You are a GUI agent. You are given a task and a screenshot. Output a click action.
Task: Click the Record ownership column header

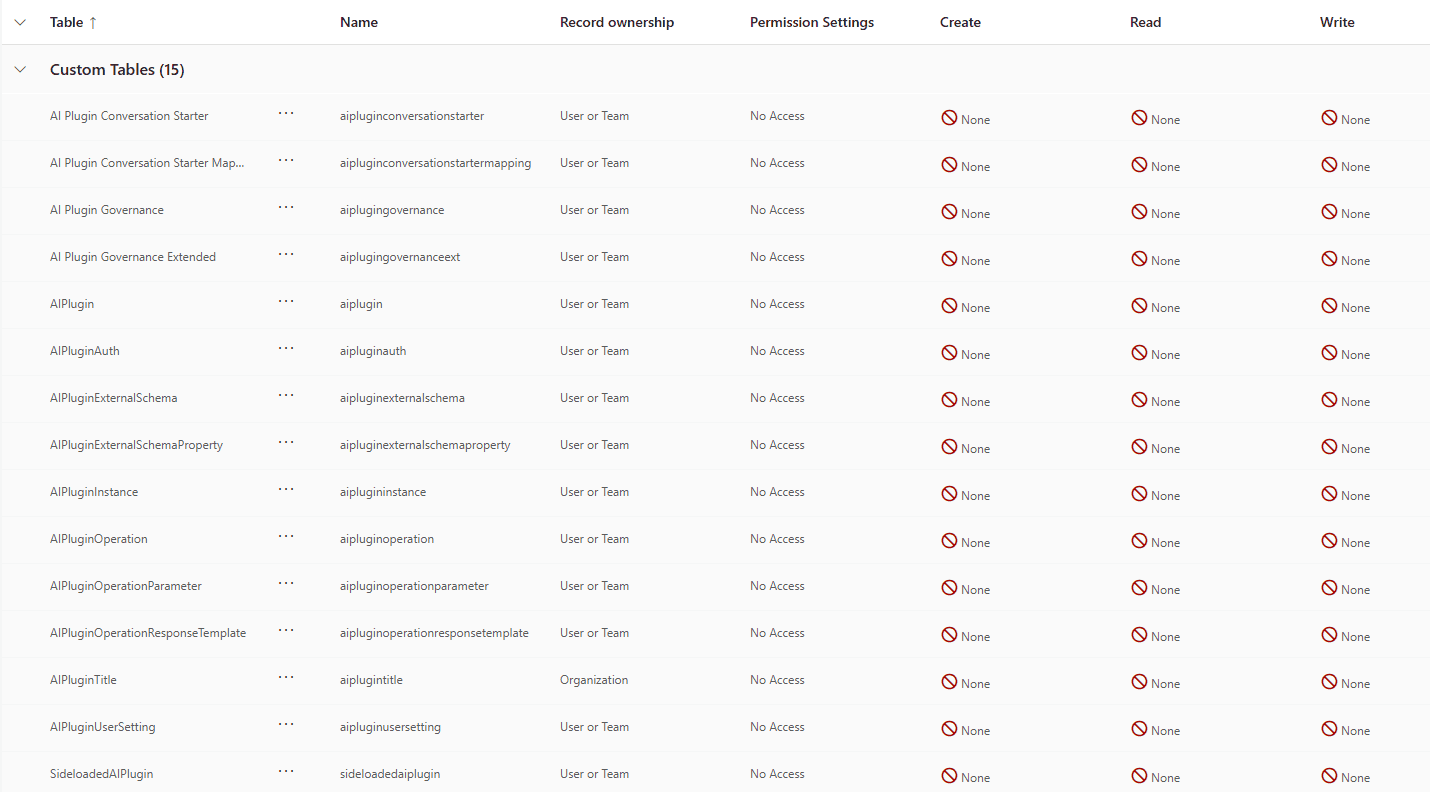[617, 22]
